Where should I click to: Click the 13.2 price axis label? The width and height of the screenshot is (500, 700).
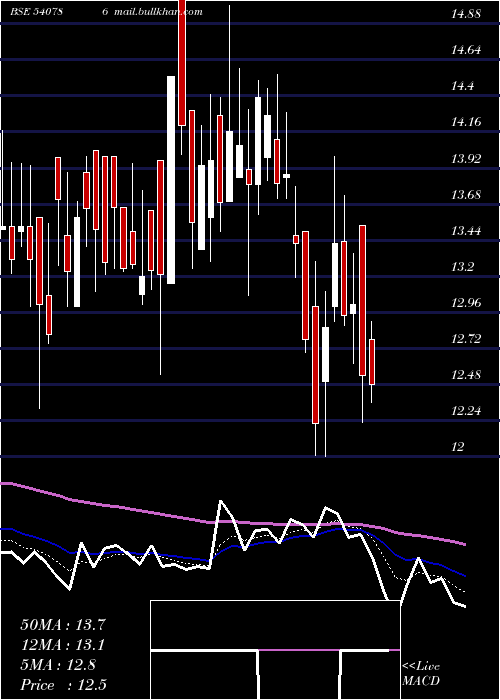462,267
